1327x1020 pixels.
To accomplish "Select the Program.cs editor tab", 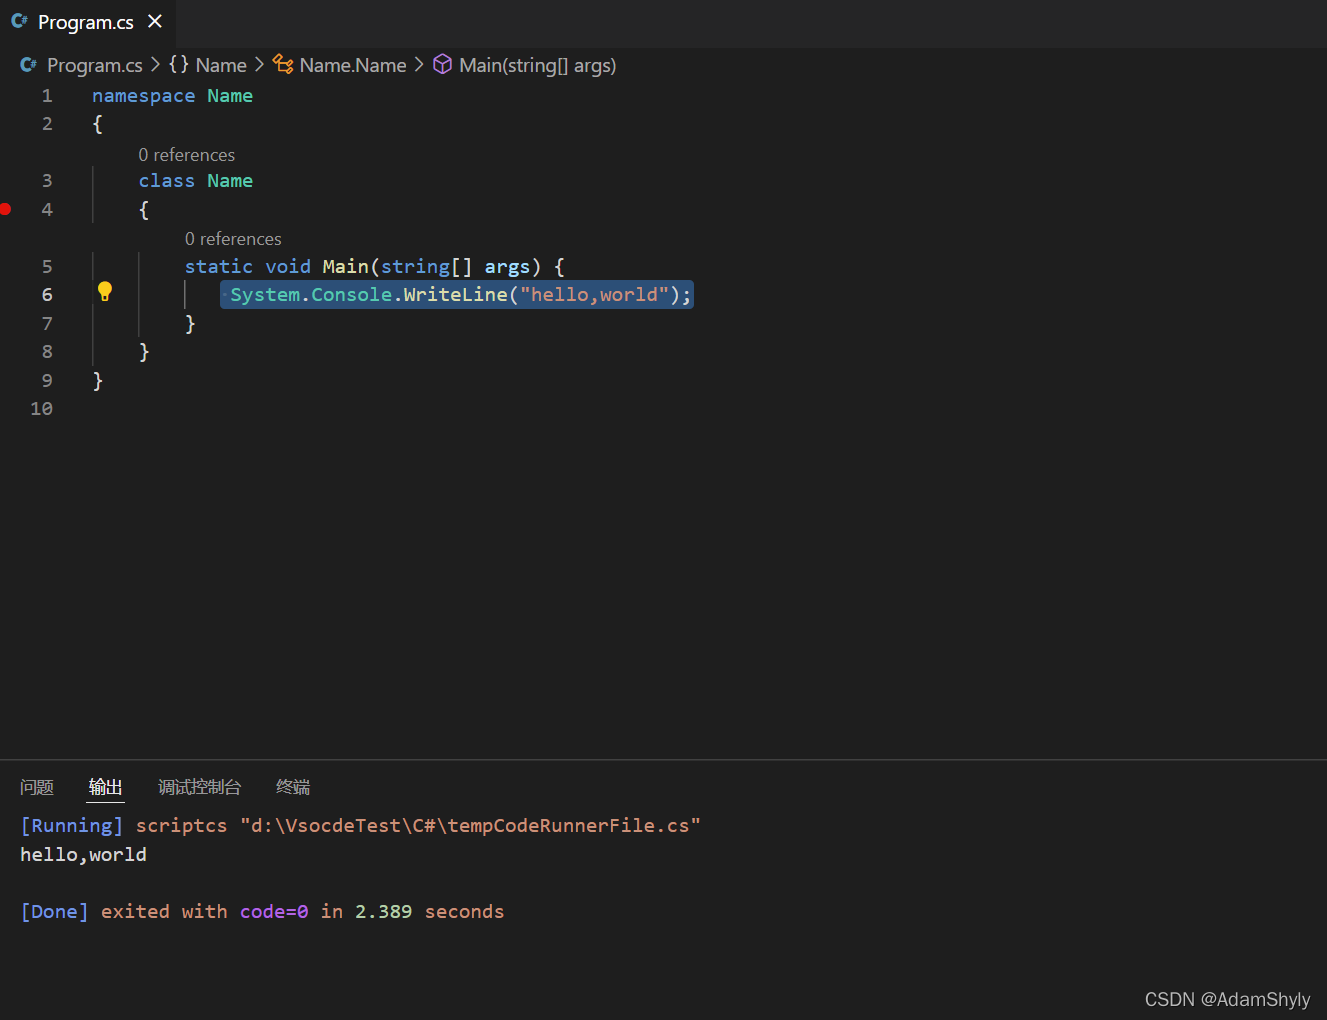I will (85, 21).
